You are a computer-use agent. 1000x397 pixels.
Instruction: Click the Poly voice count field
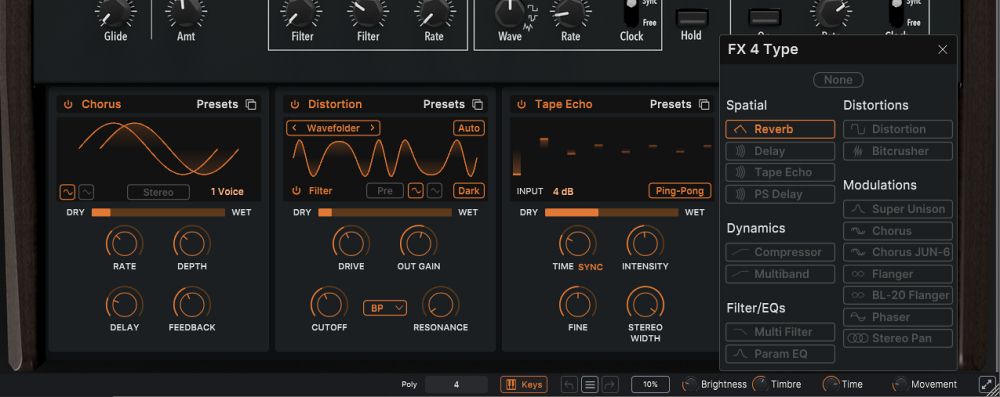pyautogui.click(x=456, y=384)
